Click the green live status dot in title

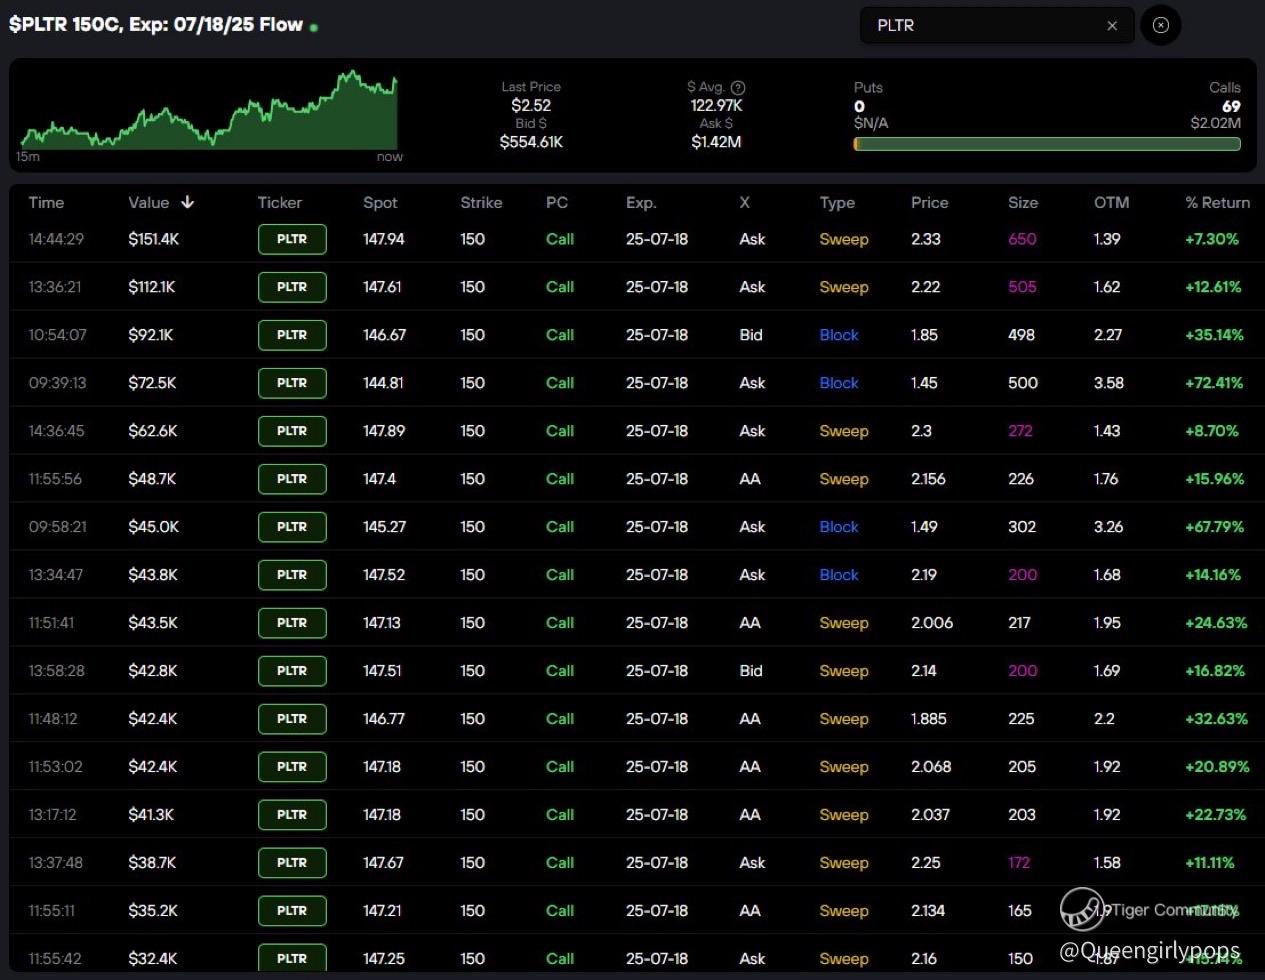click(314, 28)
